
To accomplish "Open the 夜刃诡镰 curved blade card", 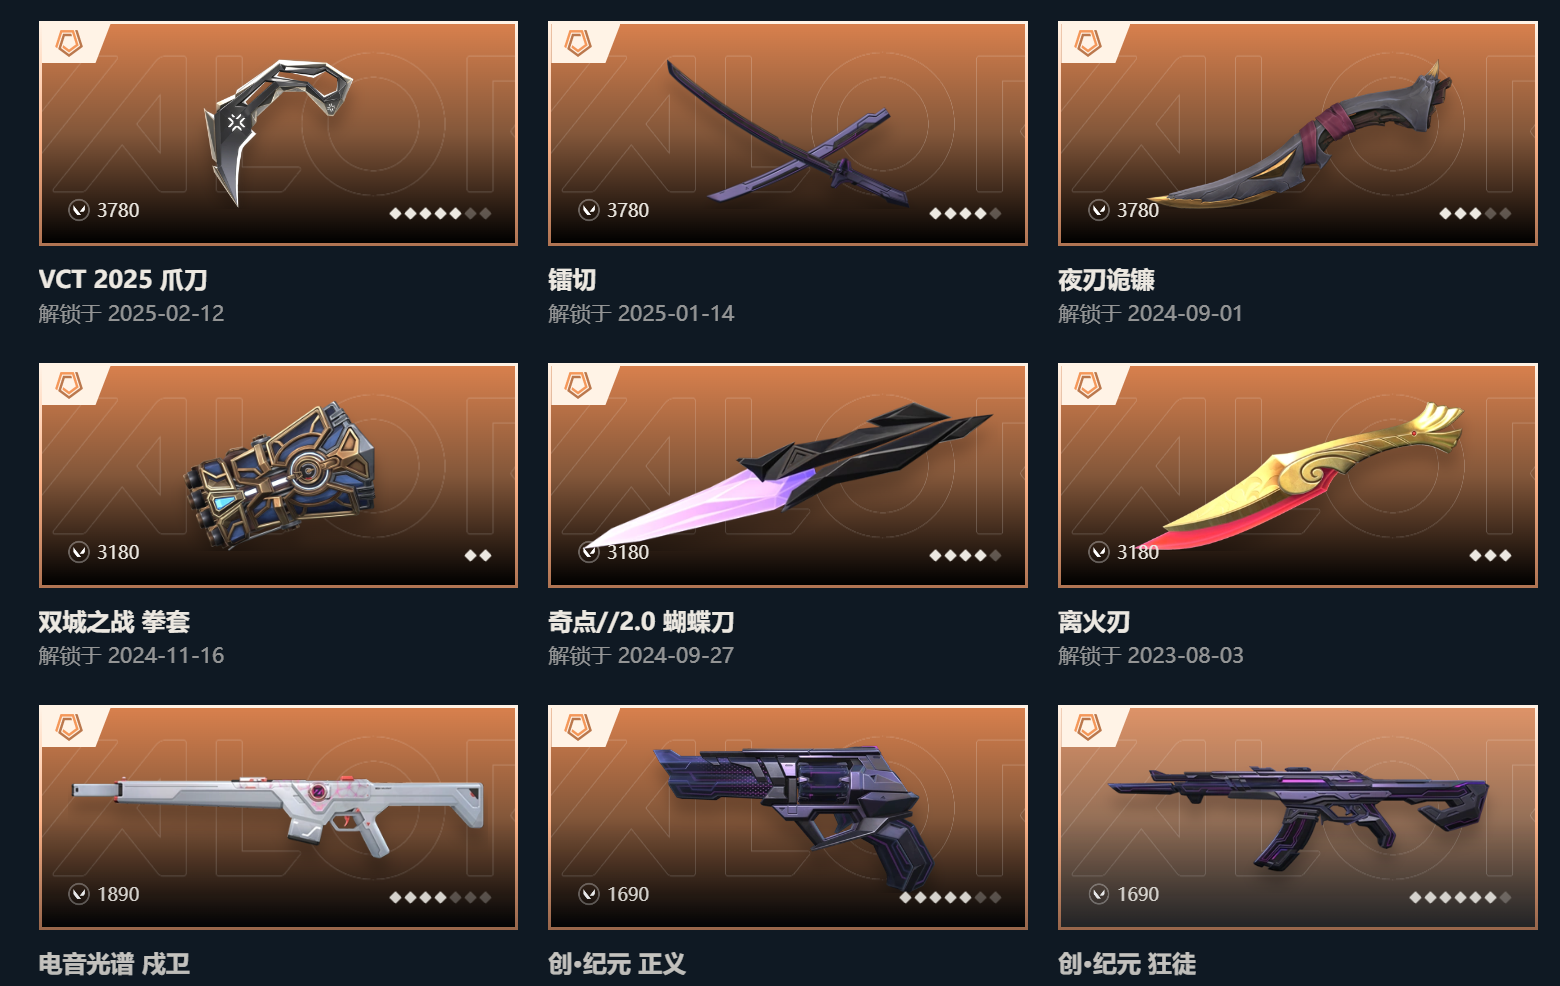I will tap(1297, 133).
